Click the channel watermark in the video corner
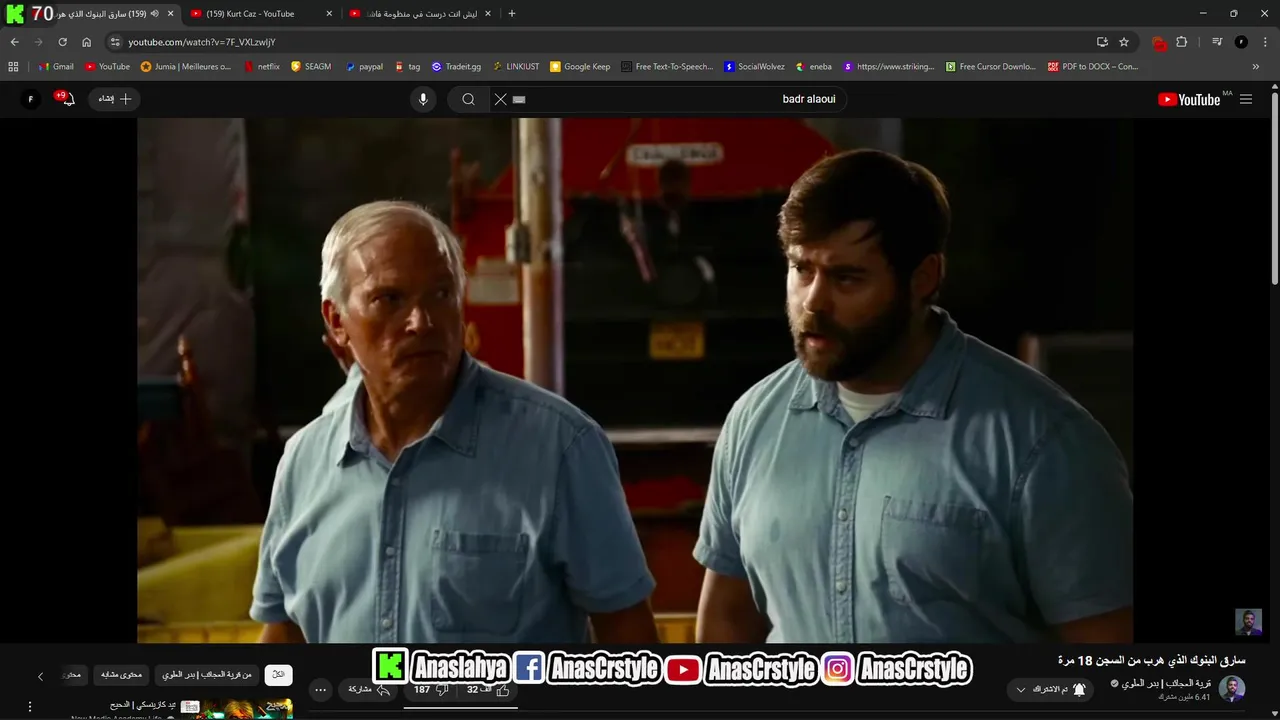The image size is (1280, 720). (1248, 622)
